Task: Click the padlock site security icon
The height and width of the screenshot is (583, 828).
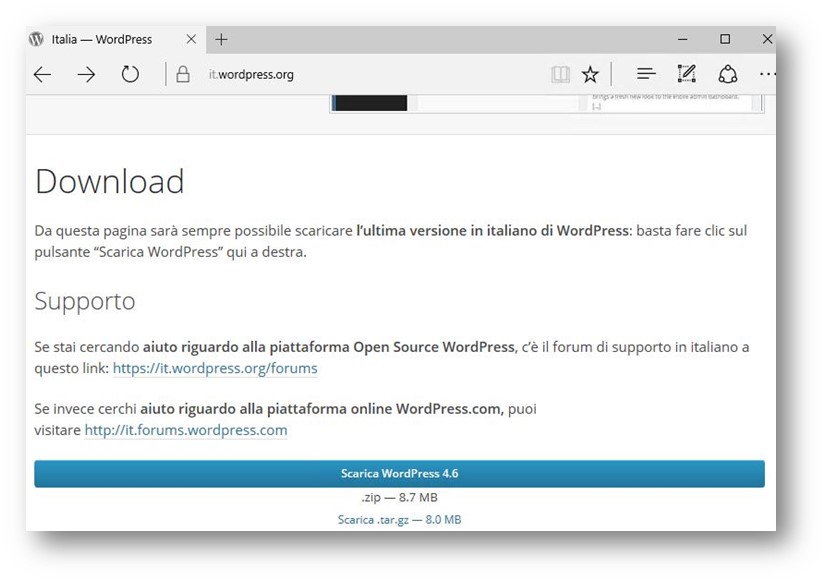Action: 183,74
